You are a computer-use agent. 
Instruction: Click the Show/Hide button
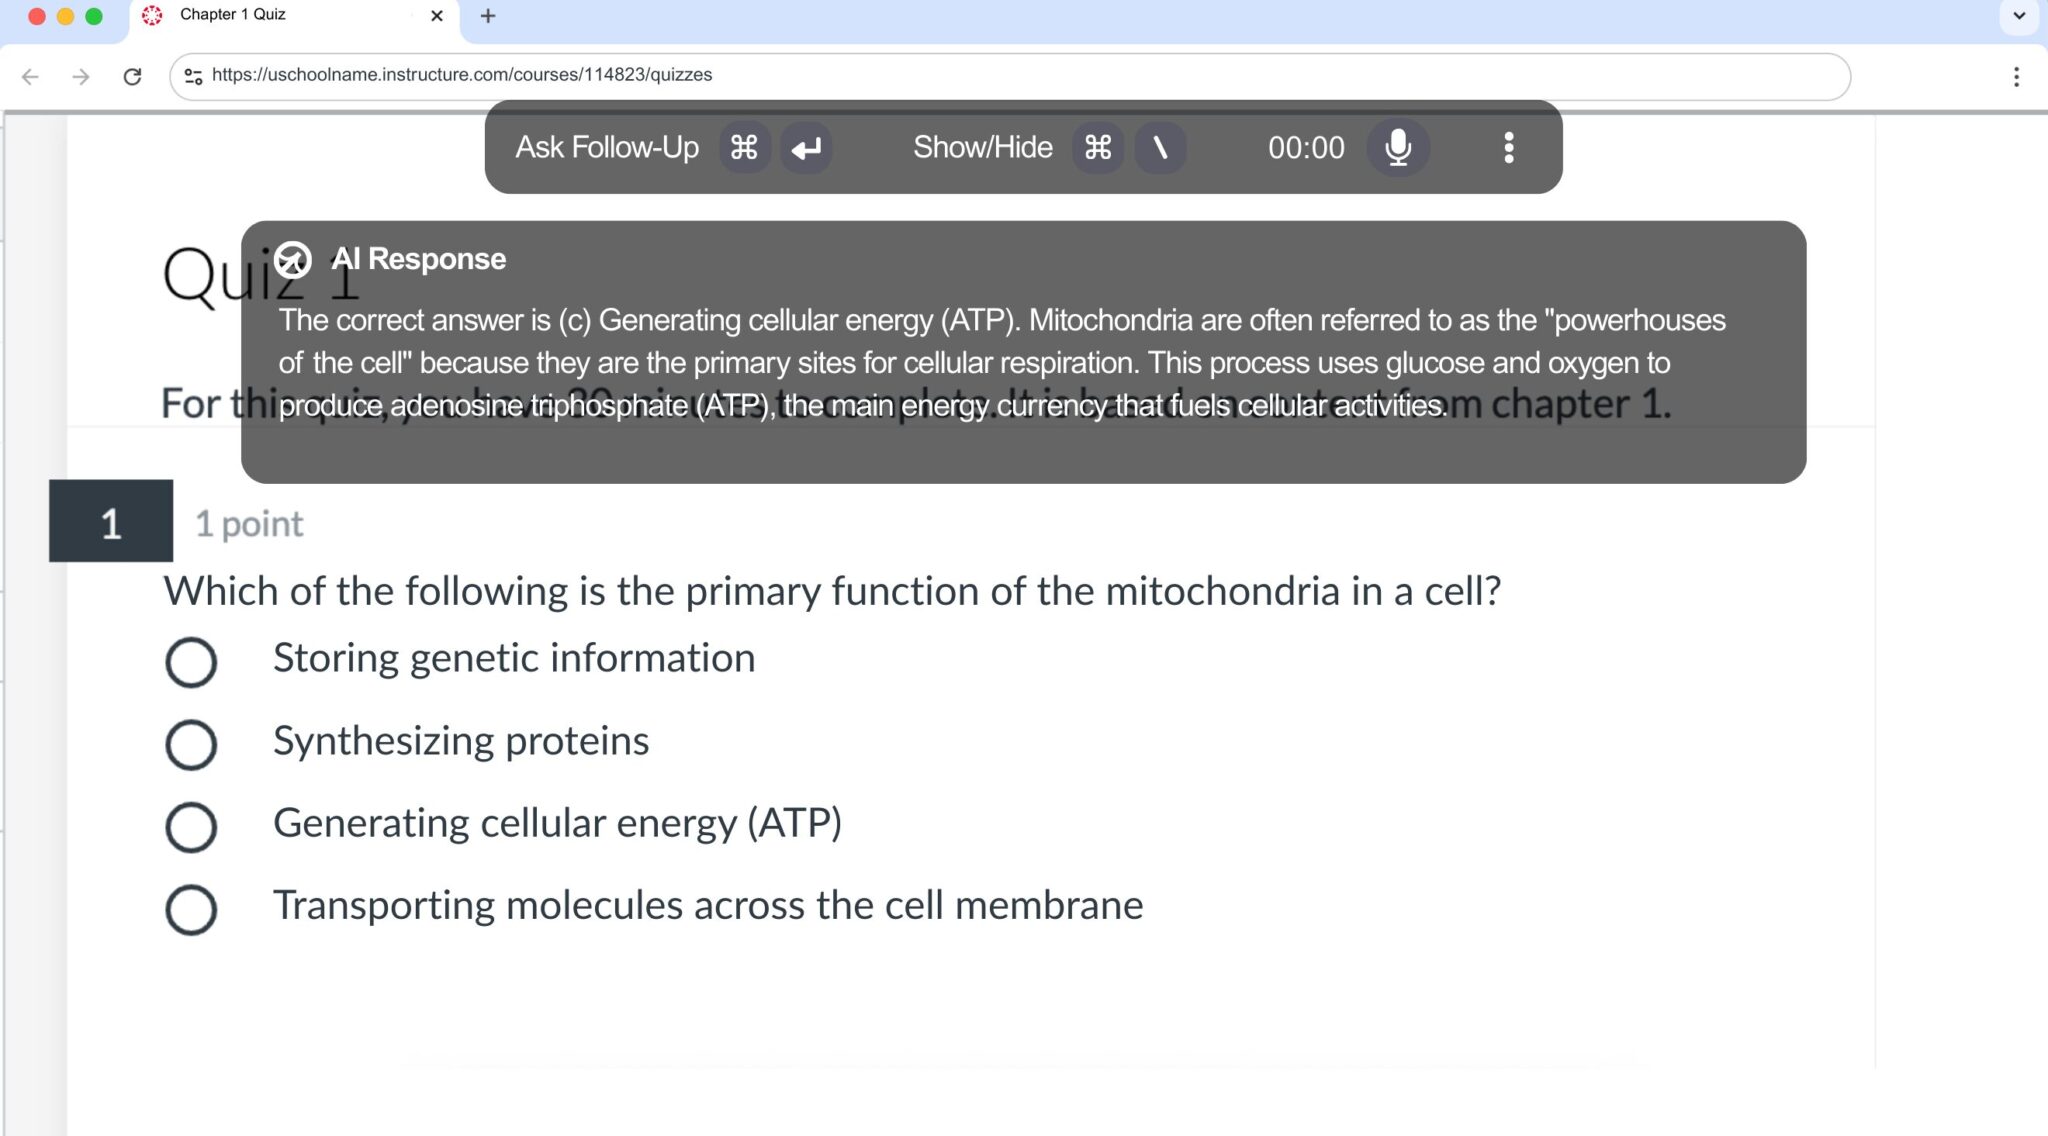(982, 148)
